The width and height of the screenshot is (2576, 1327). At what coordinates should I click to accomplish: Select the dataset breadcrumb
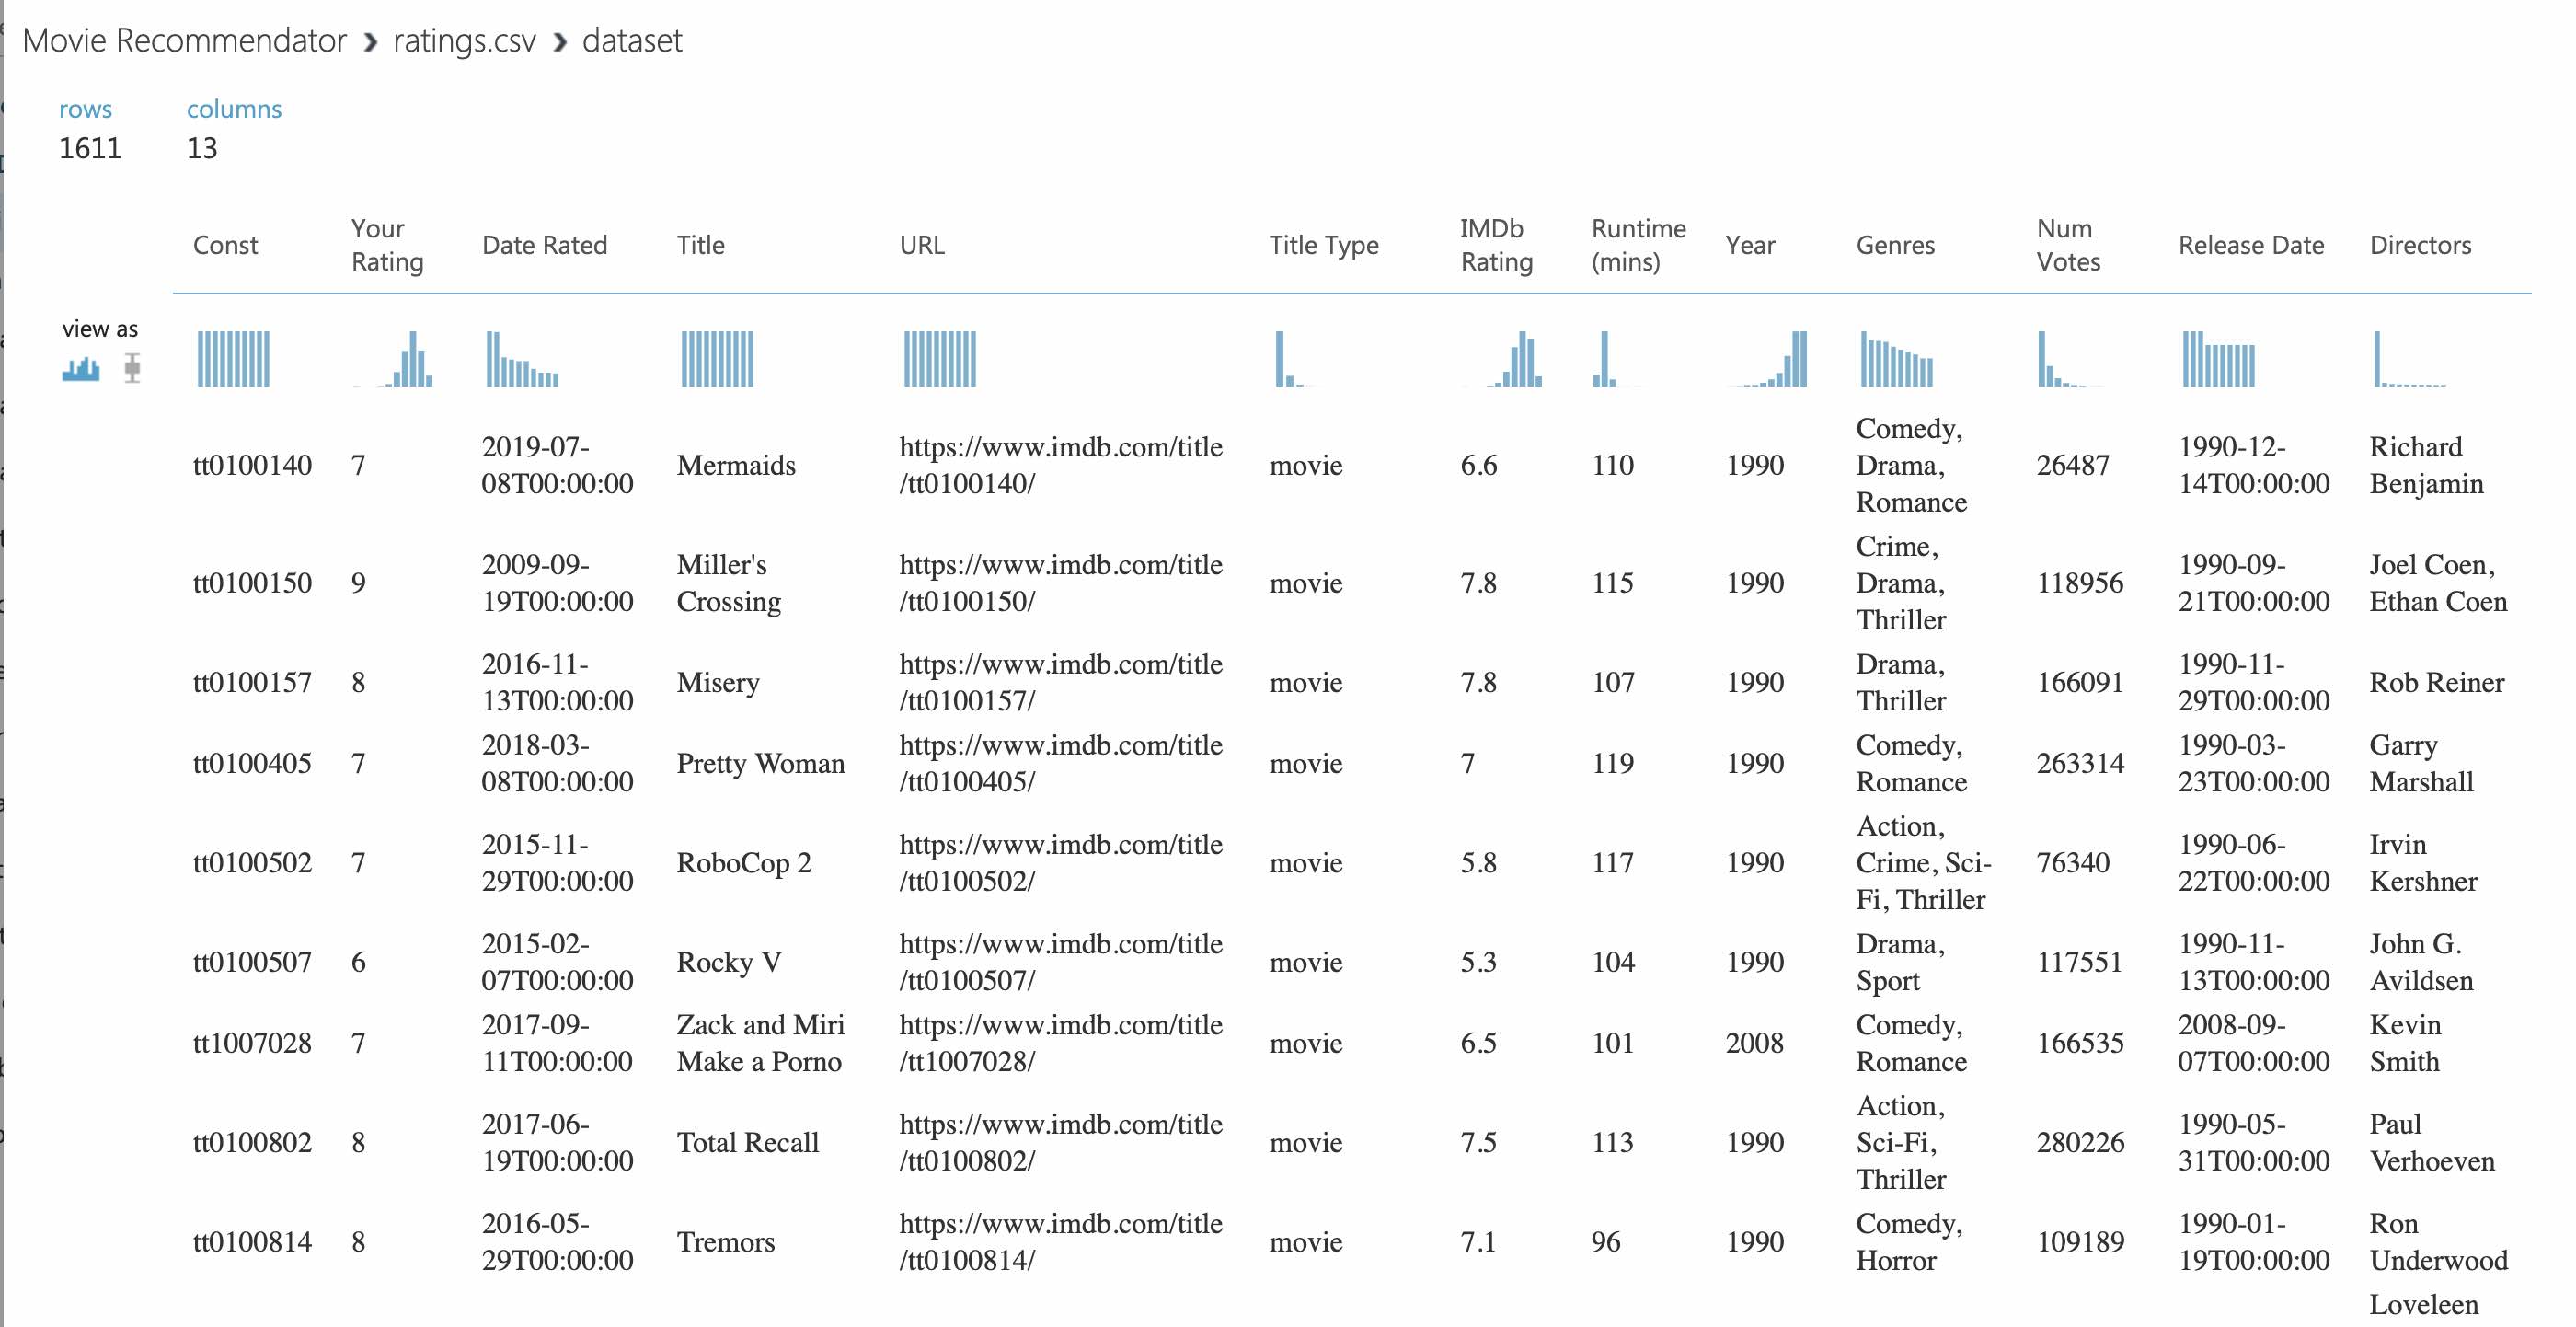point(632,41)
